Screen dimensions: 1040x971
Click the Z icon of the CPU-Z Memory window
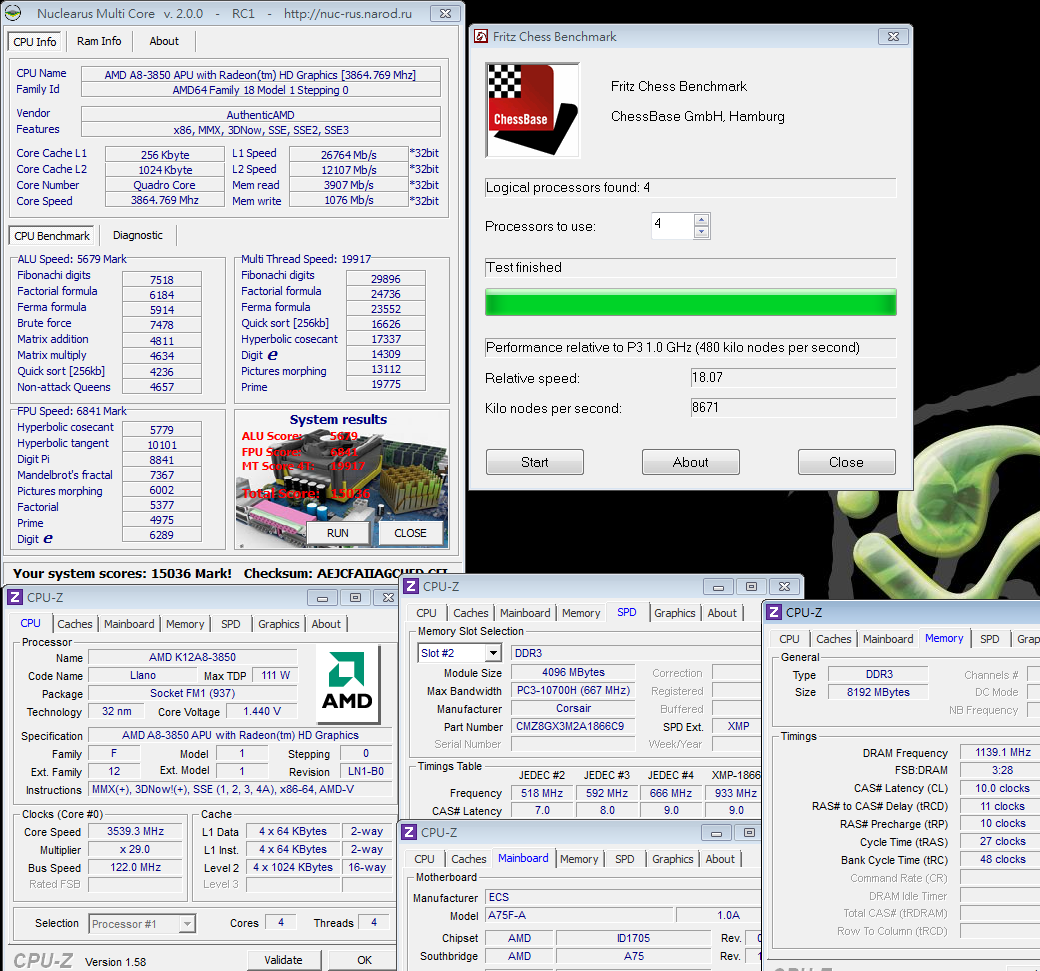coord(773,612)
